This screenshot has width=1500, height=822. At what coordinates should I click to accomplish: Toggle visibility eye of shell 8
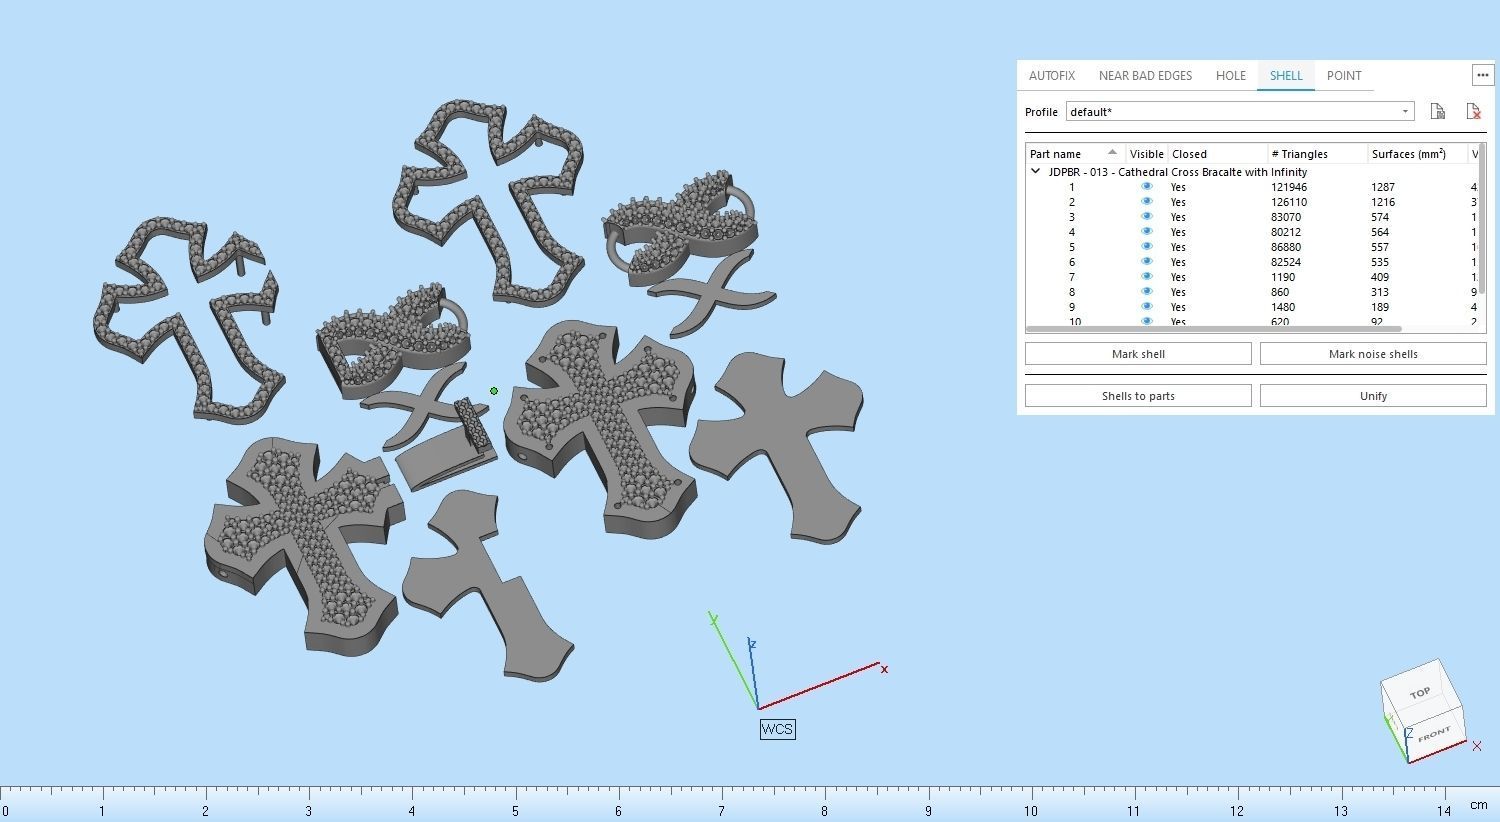pyautogui.click(x=1146, y=291)
